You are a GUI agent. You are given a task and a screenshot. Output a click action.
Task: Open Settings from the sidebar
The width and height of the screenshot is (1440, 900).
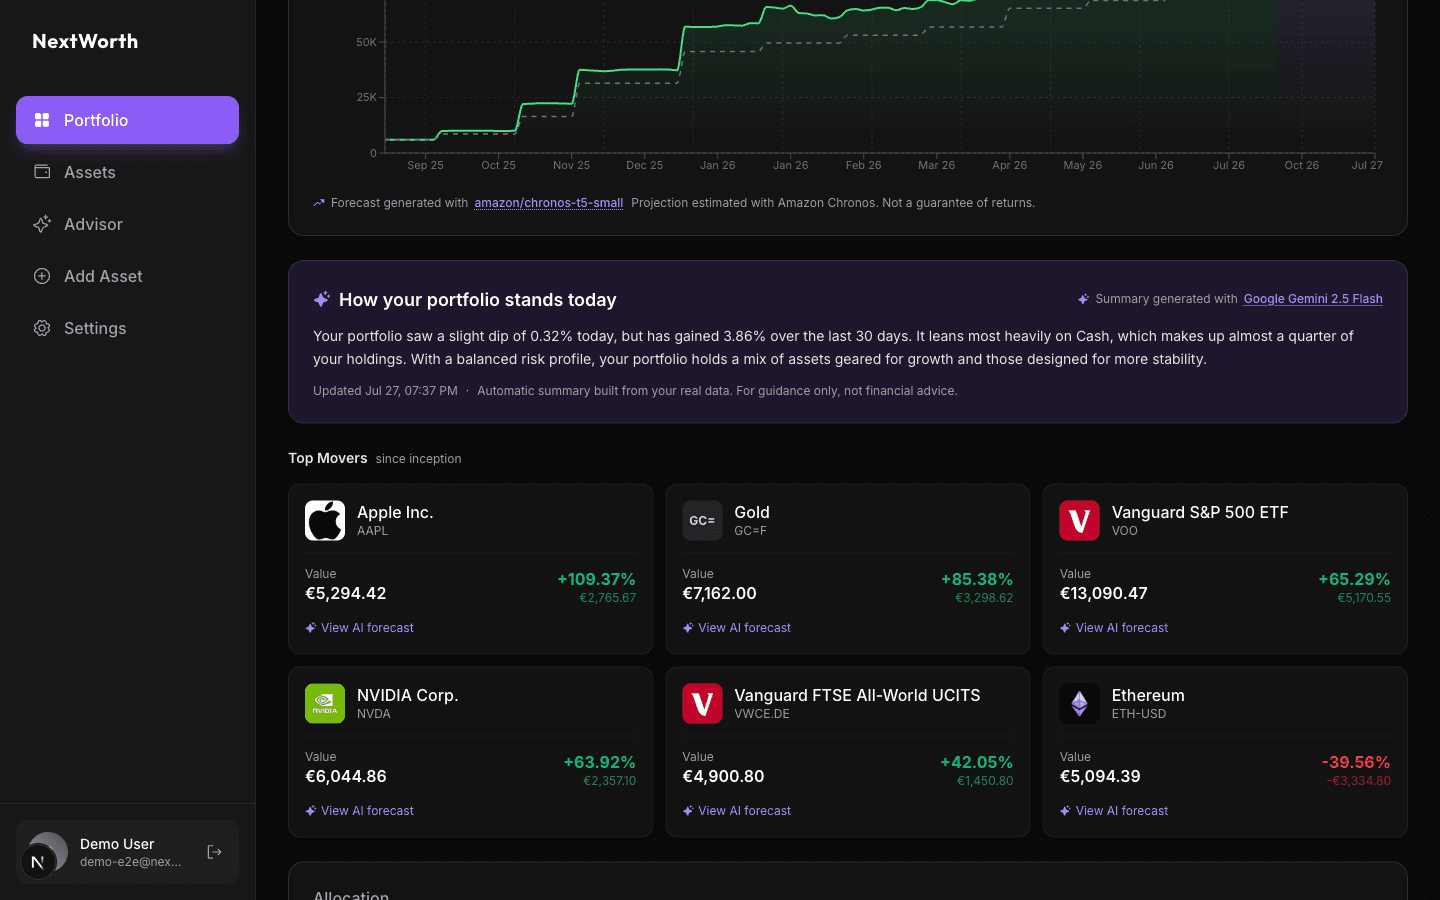click(x=127, y=328)
